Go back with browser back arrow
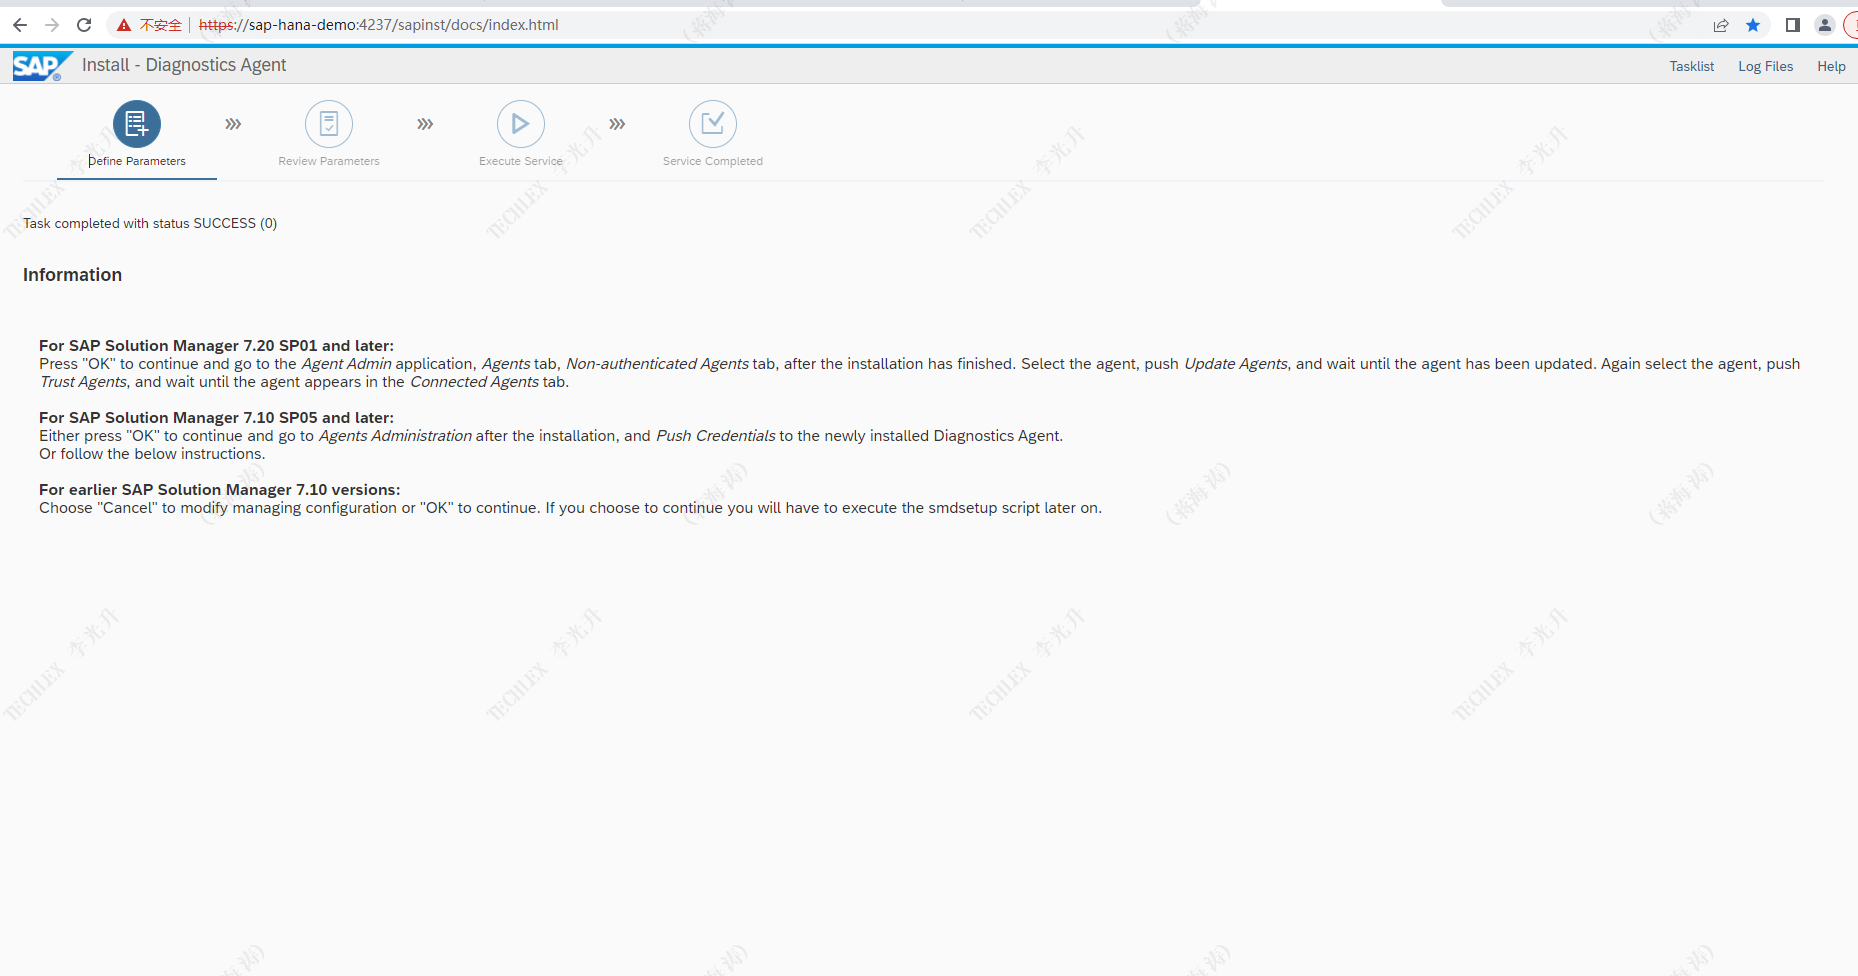Screen dimensions: 1858x976 click(20, 25)
